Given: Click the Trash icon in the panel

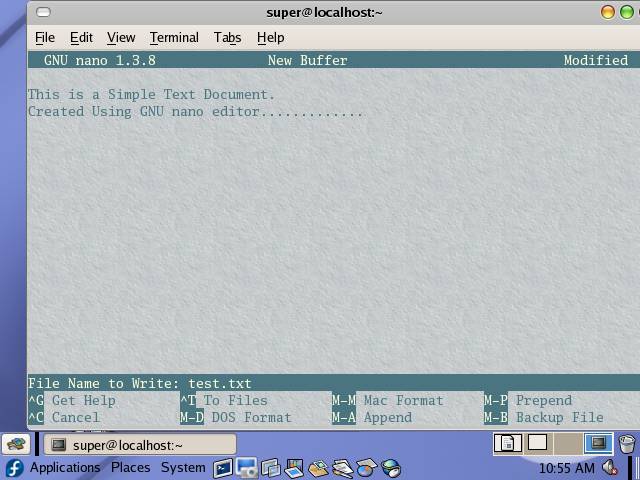Looking at the screenshot, I should [x=627, y=444].
